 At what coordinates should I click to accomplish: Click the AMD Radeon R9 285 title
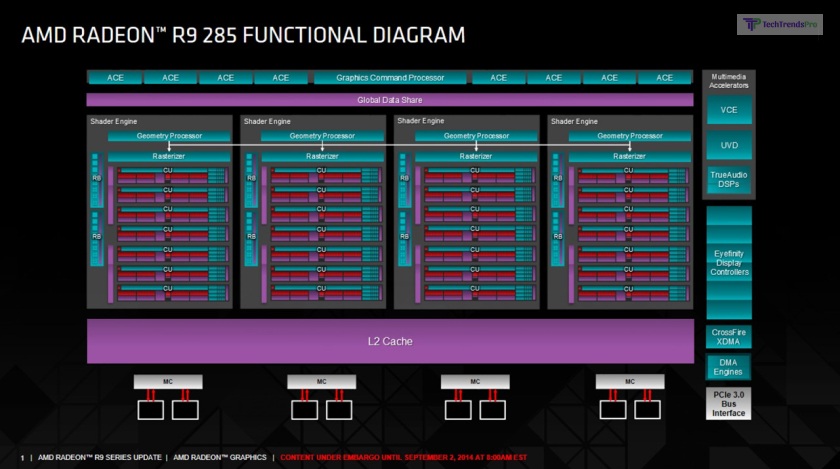(x=243, y=36)
